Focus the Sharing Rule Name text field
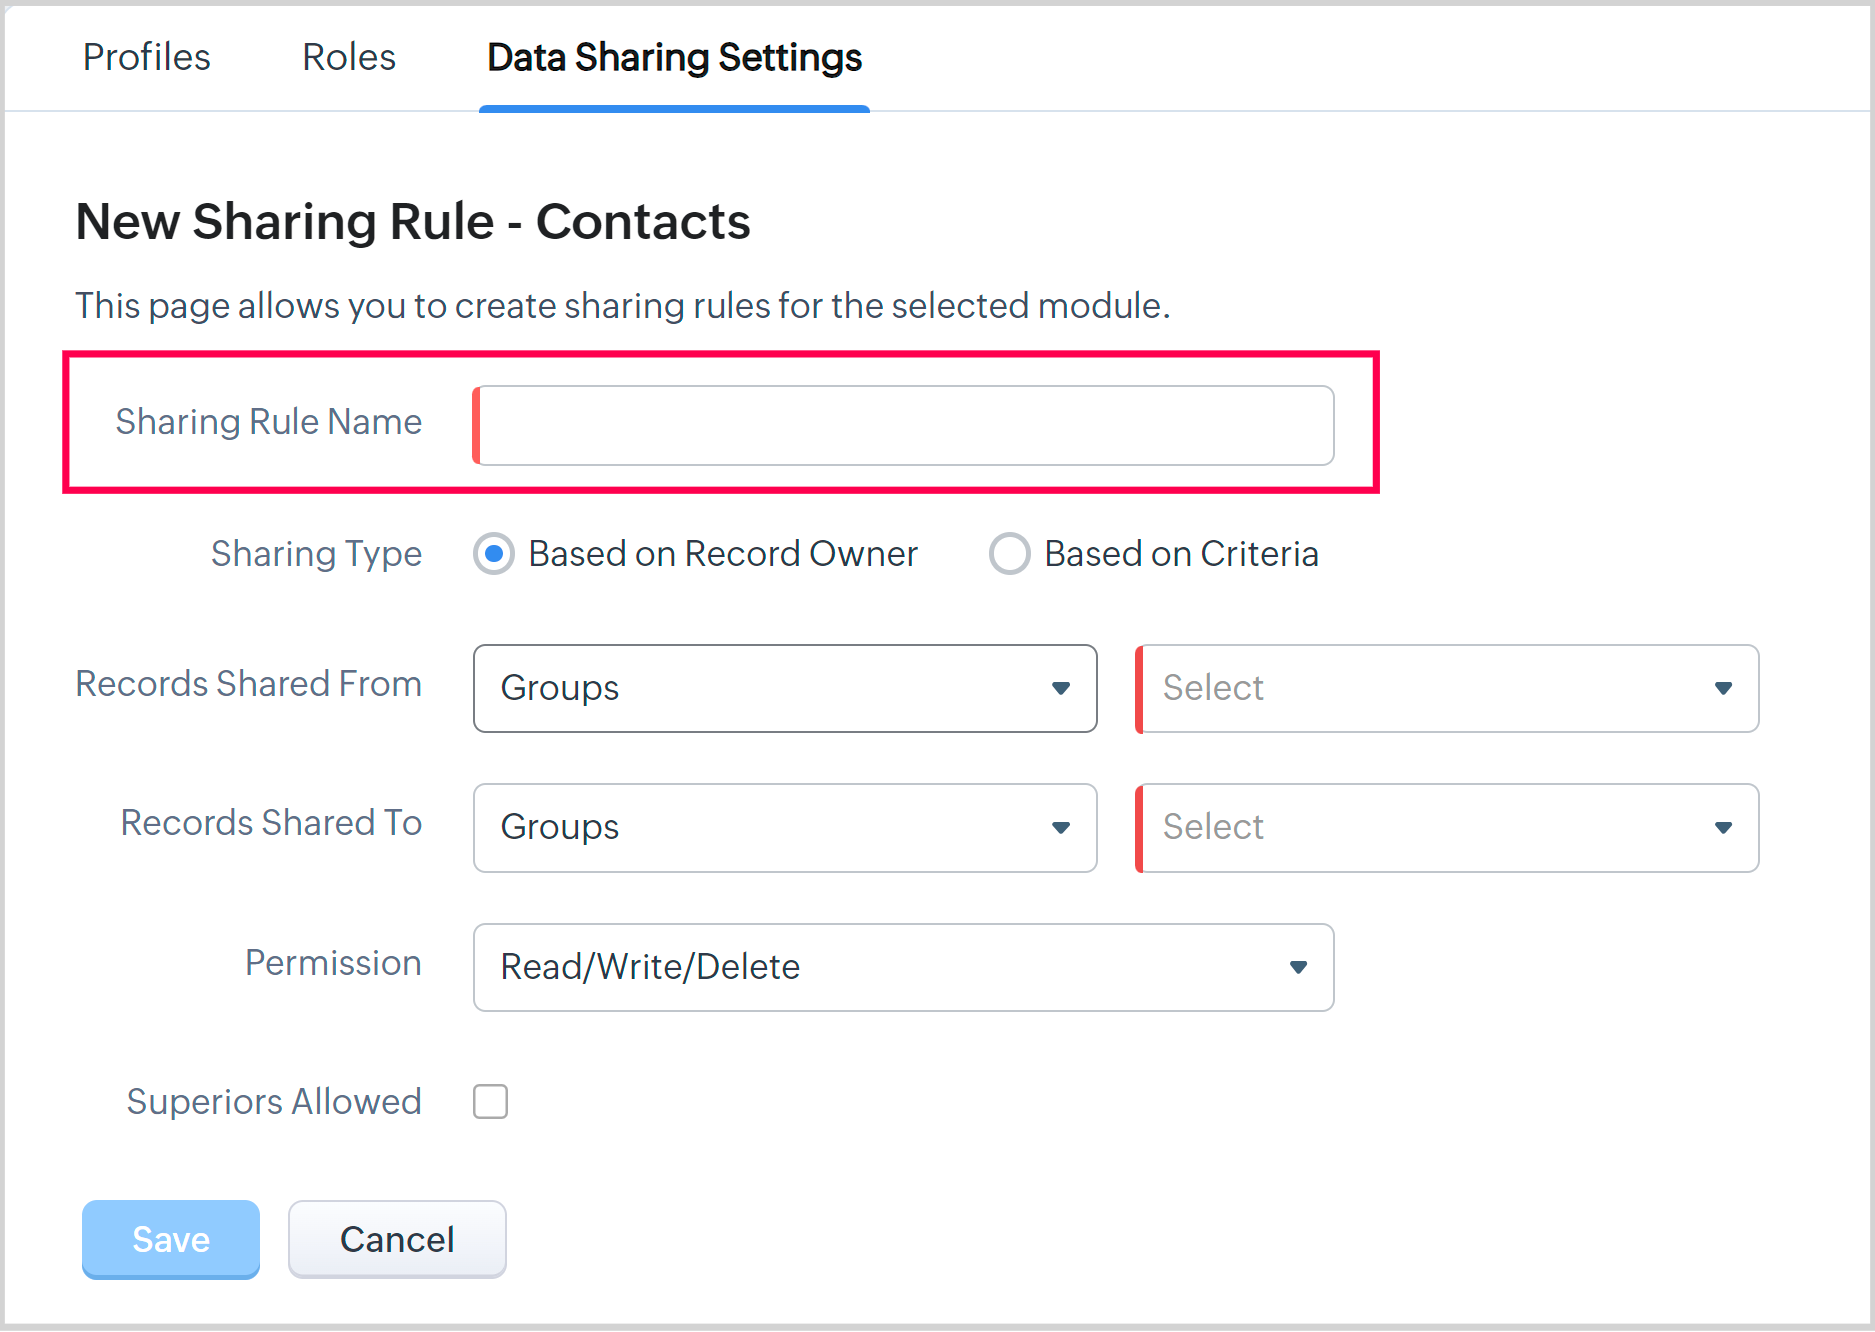The height and width of the screenshot is (1332, 1875). pos(905,425)
